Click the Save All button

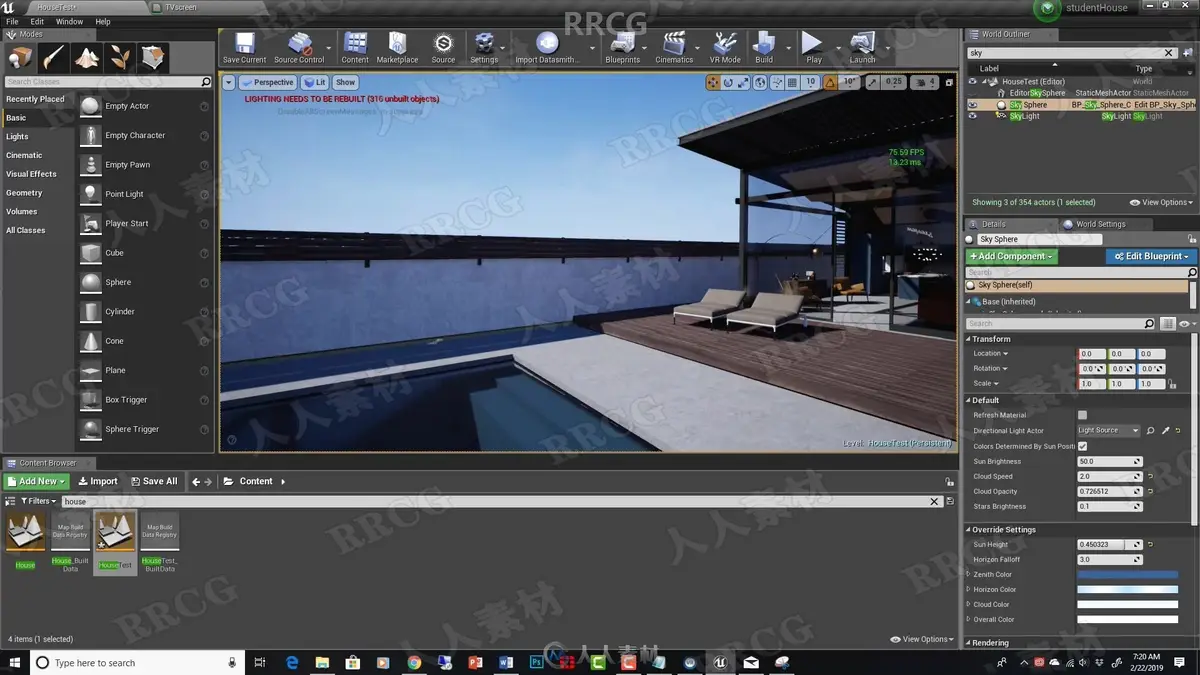point(154,481)
